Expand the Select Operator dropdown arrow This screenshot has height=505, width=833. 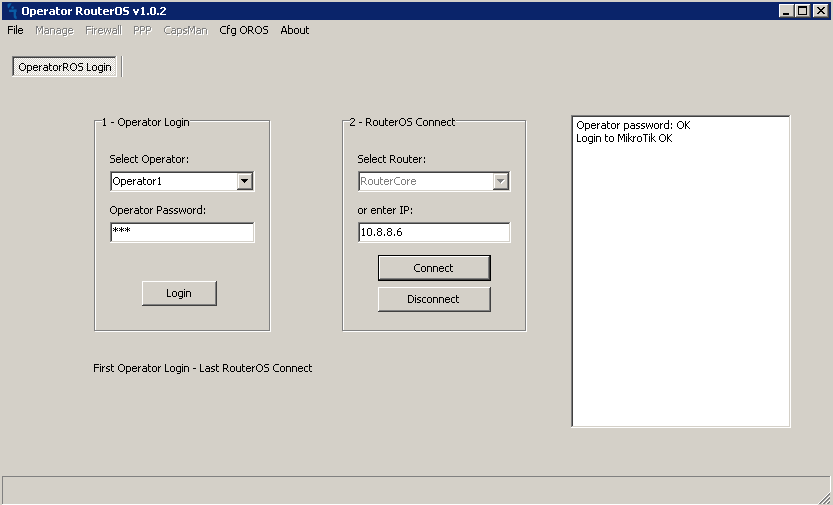pyautogui.click(x=244, y=181)
